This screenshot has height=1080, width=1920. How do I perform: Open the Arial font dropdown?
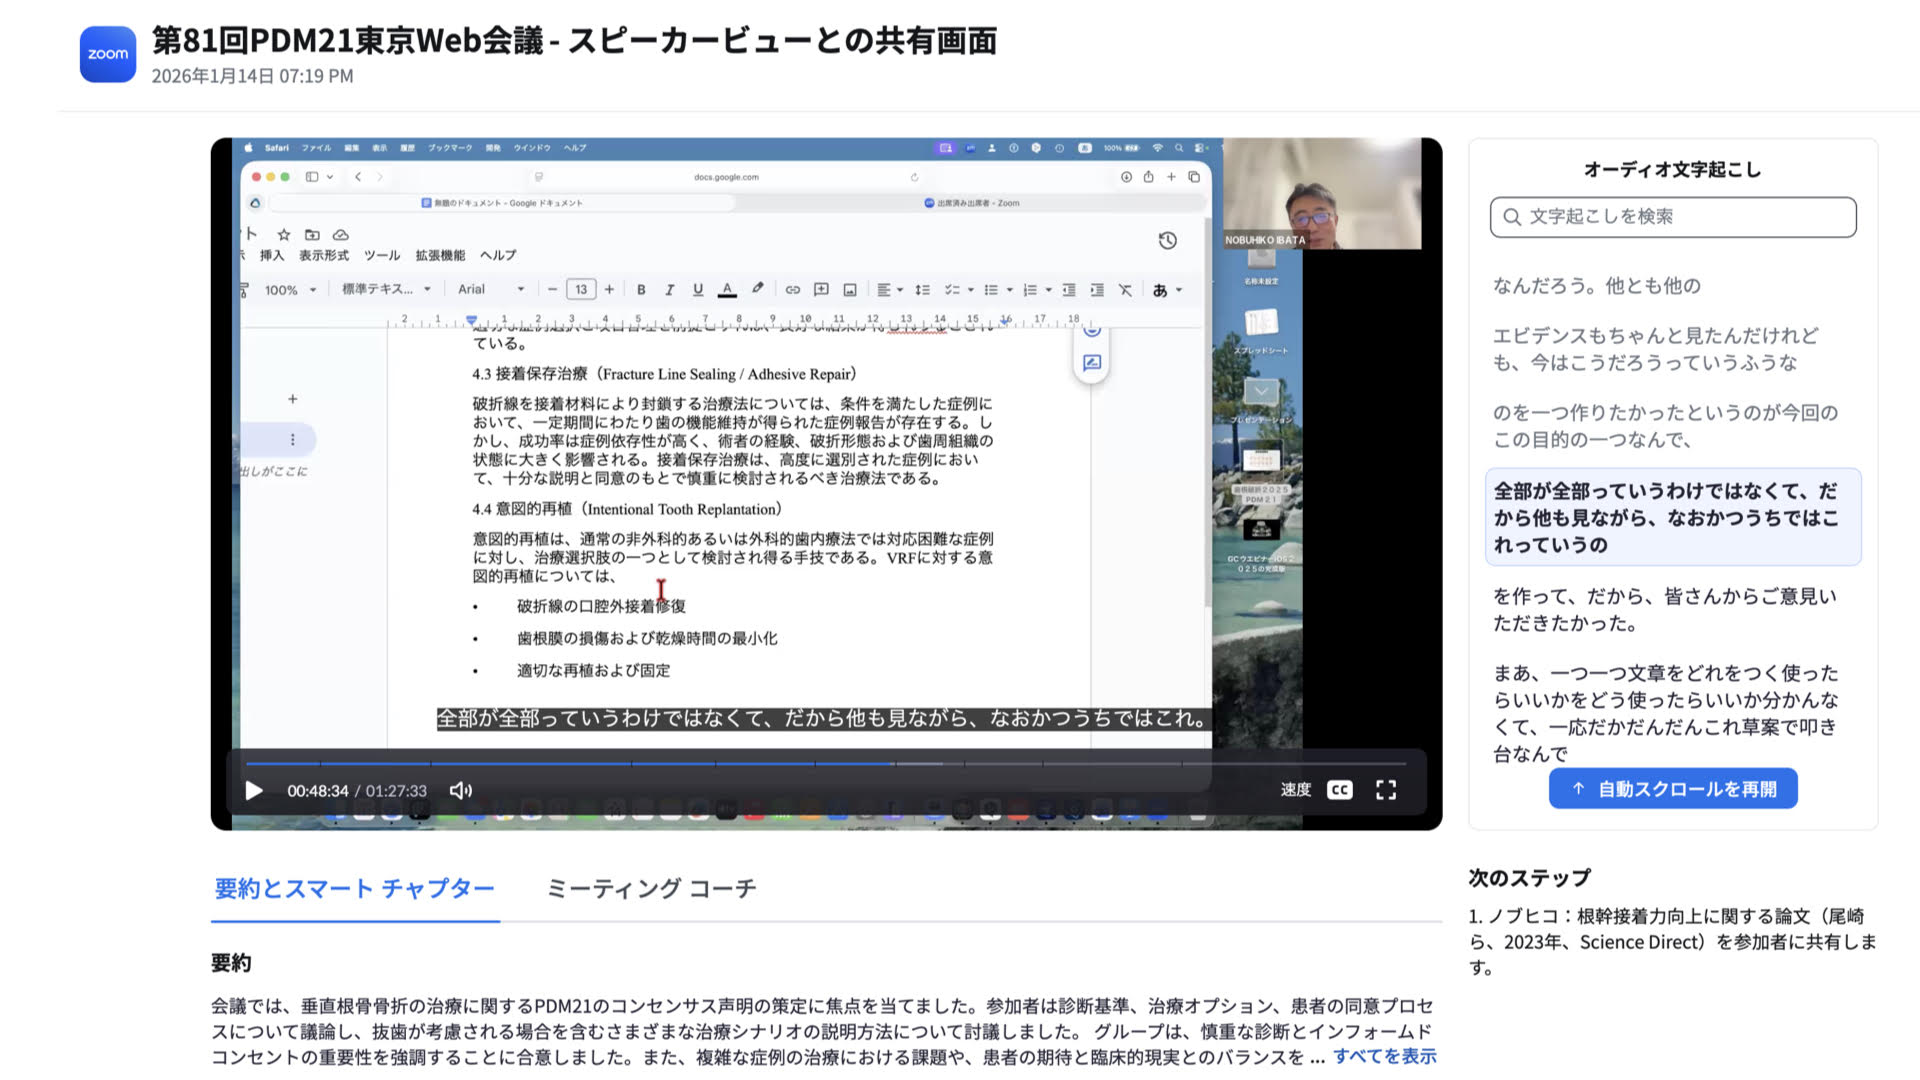[x=489, y=289]
